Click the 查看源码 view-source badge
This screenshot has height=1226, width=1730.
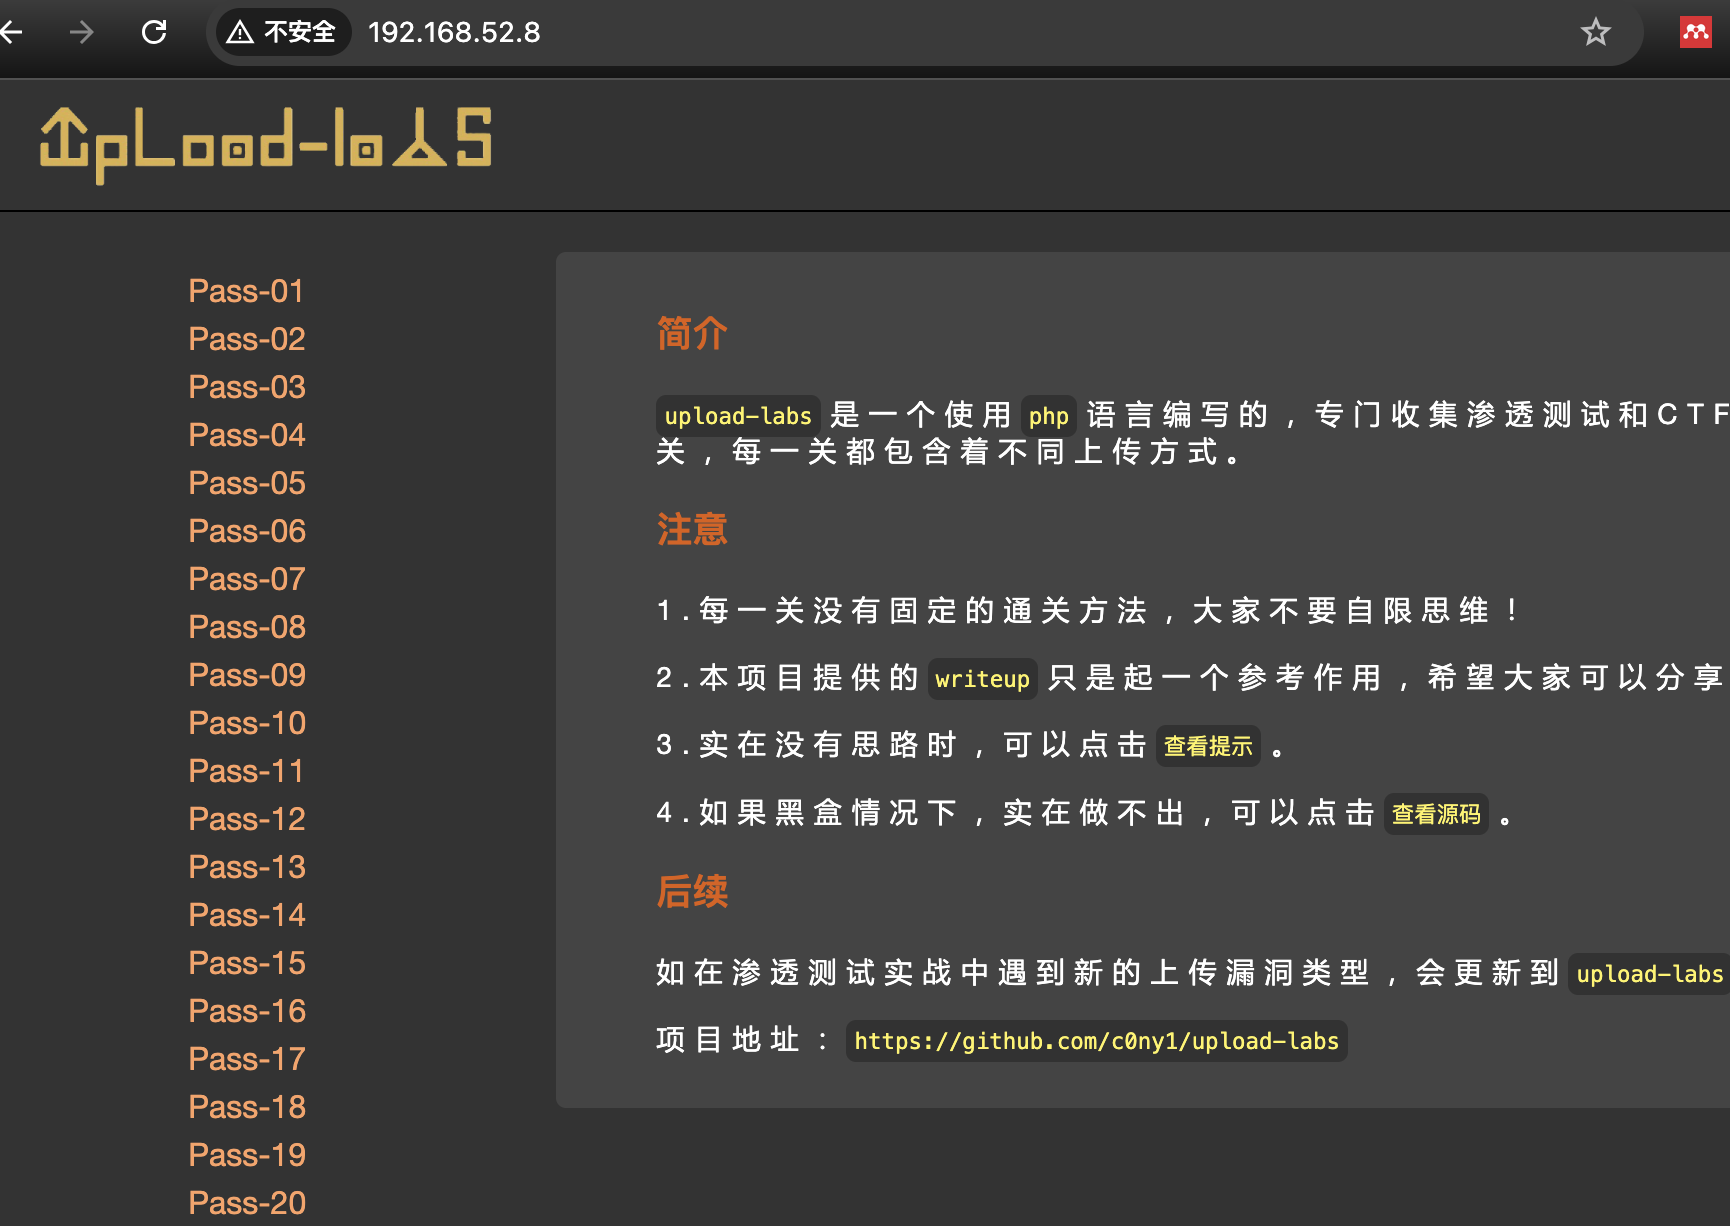[1436, 813]
